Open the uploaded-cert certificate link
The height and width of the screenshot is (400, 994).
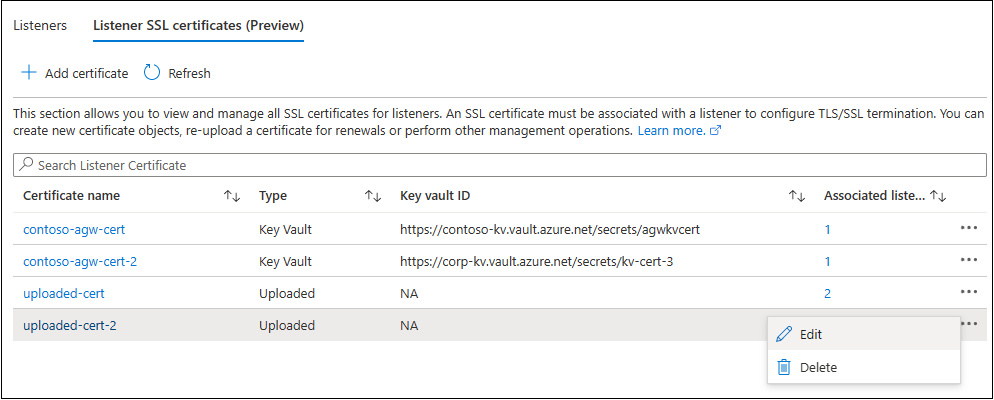64,293
